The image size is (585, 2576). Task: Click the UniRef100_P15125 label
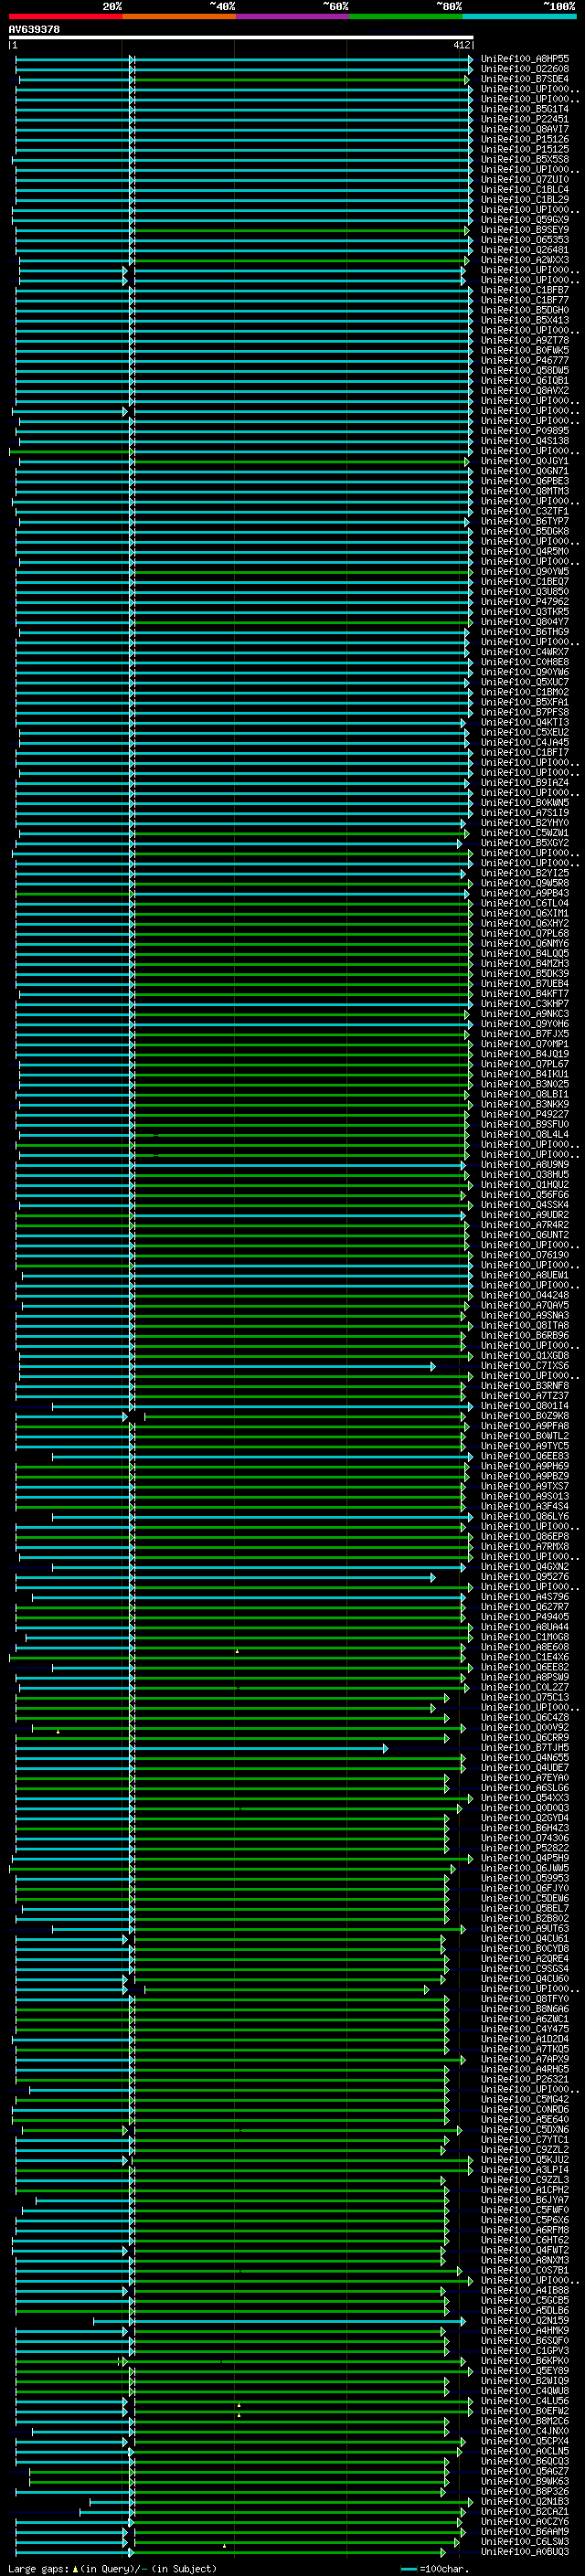(525, 149)
